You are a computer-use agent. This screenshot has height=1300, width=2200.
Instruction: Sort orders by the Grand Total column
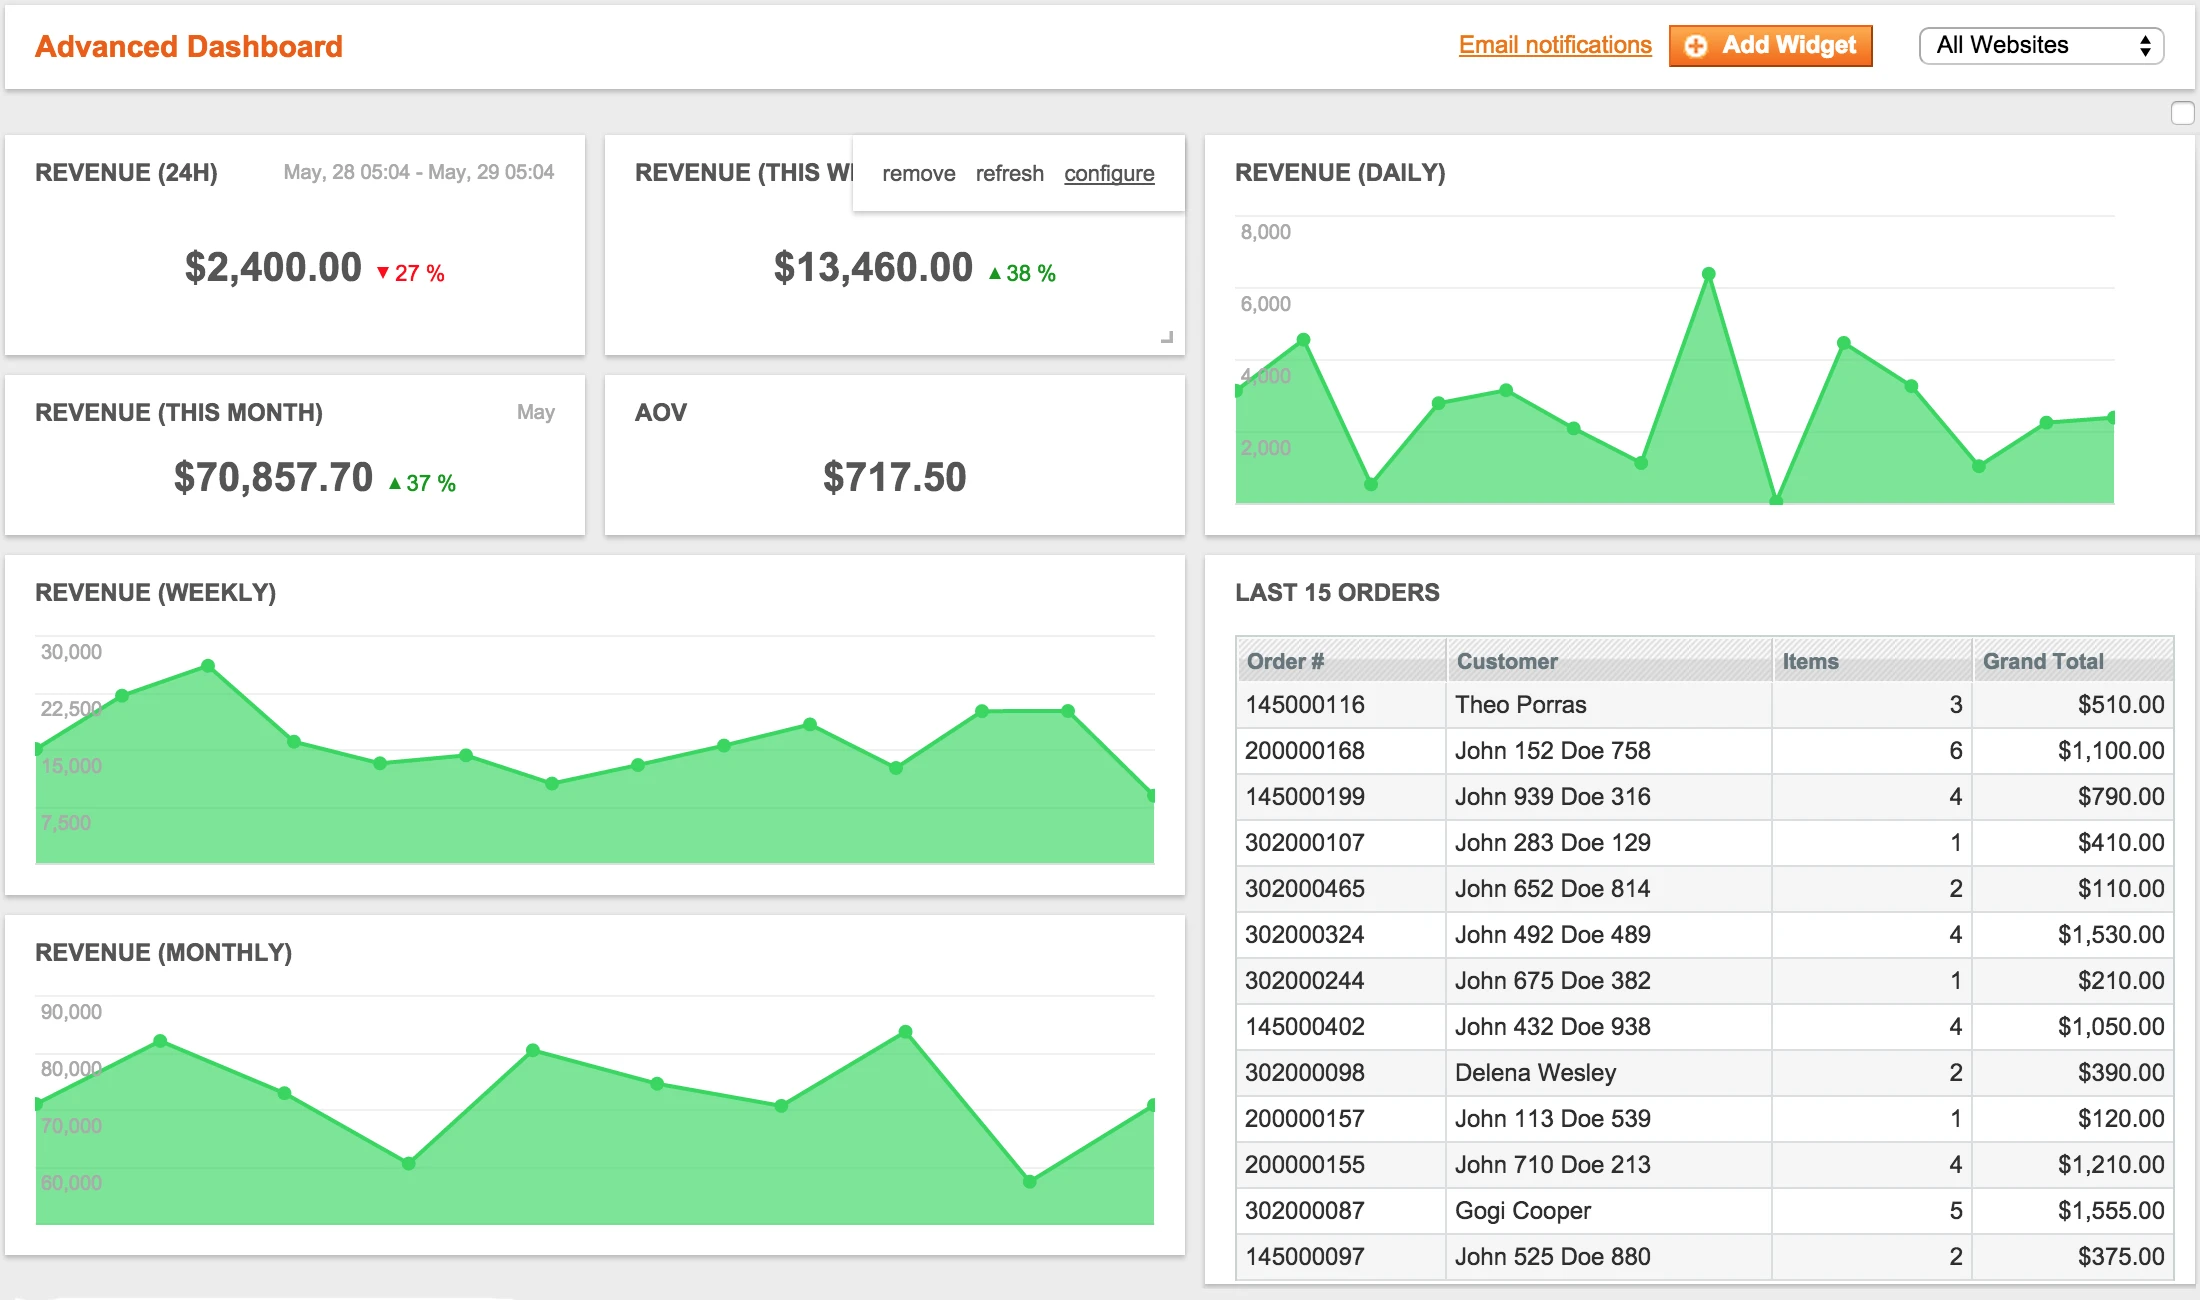[x=2042, y=661]
